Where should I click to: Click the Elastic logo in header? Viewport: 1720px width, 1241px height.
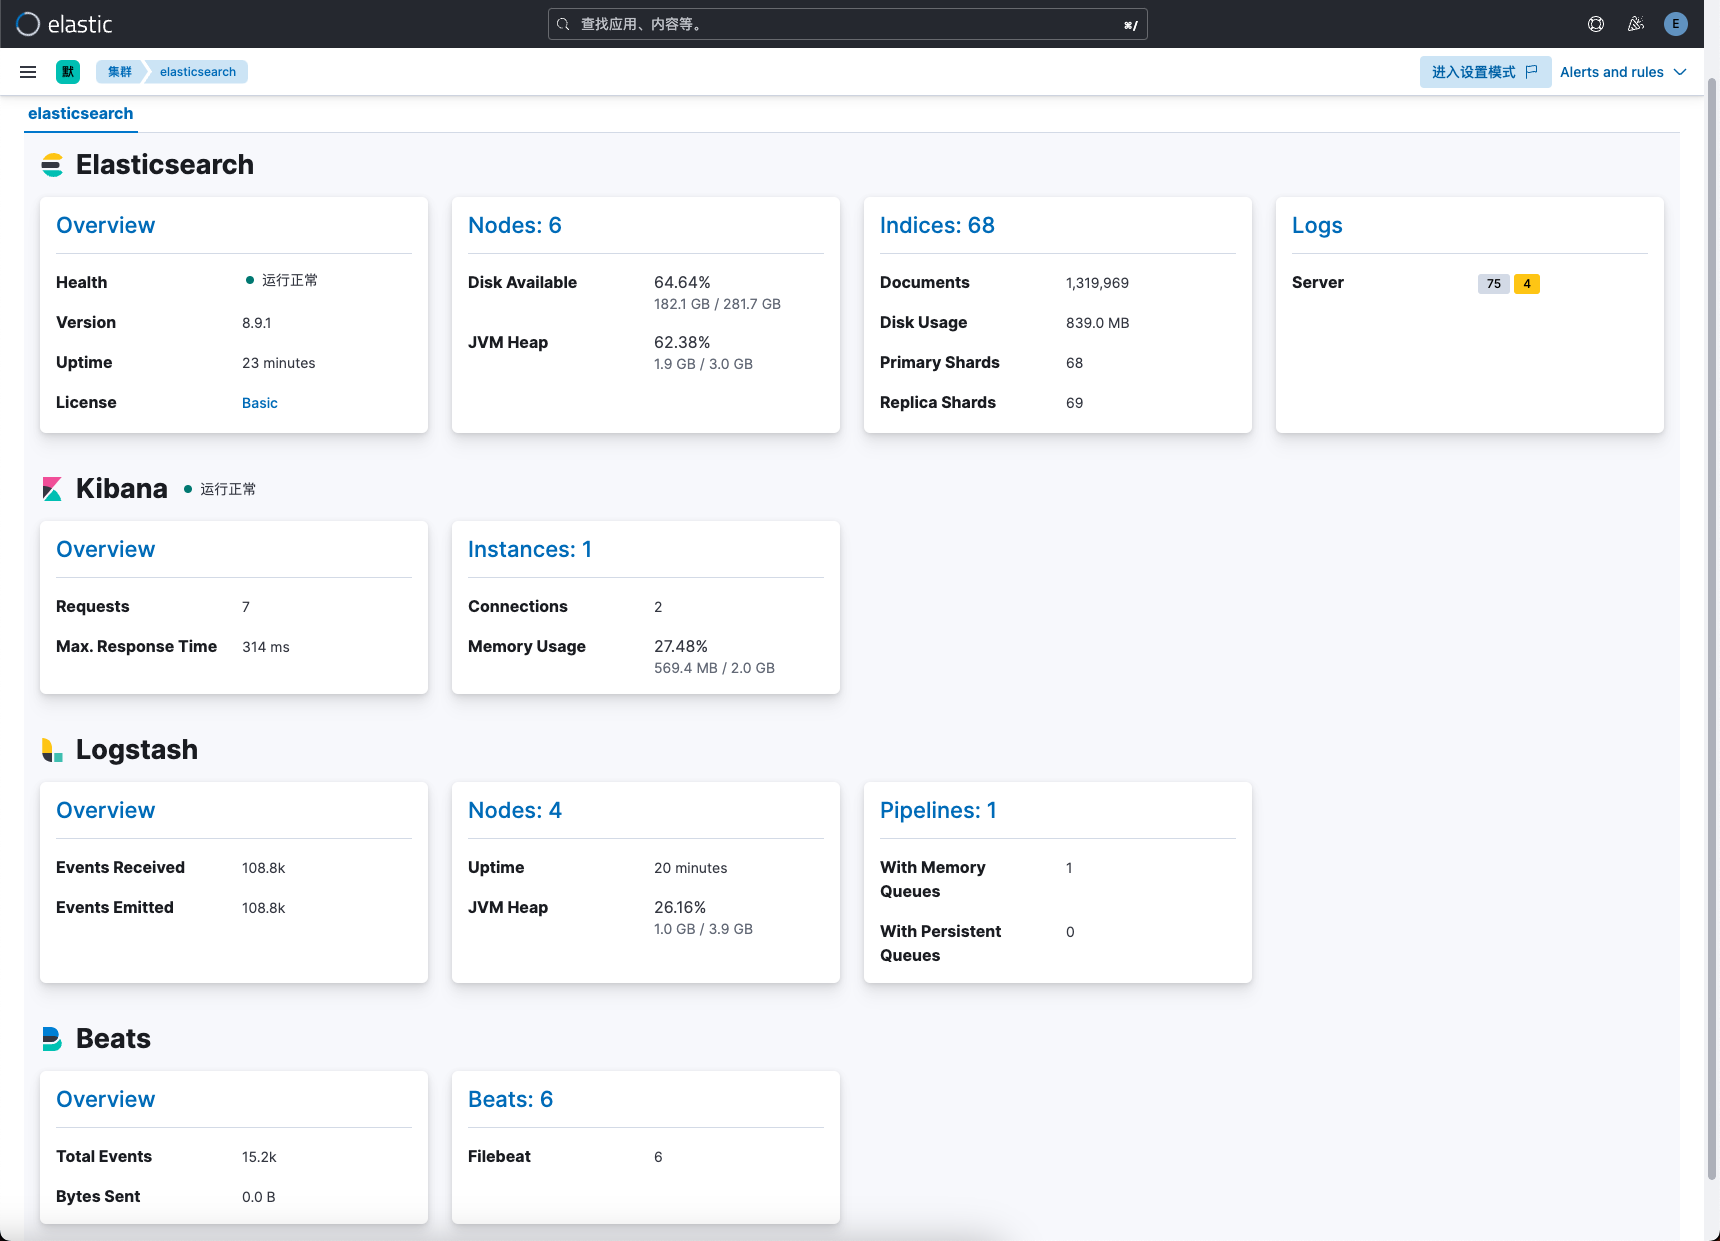pyautogui.click(x=64, y=24)
